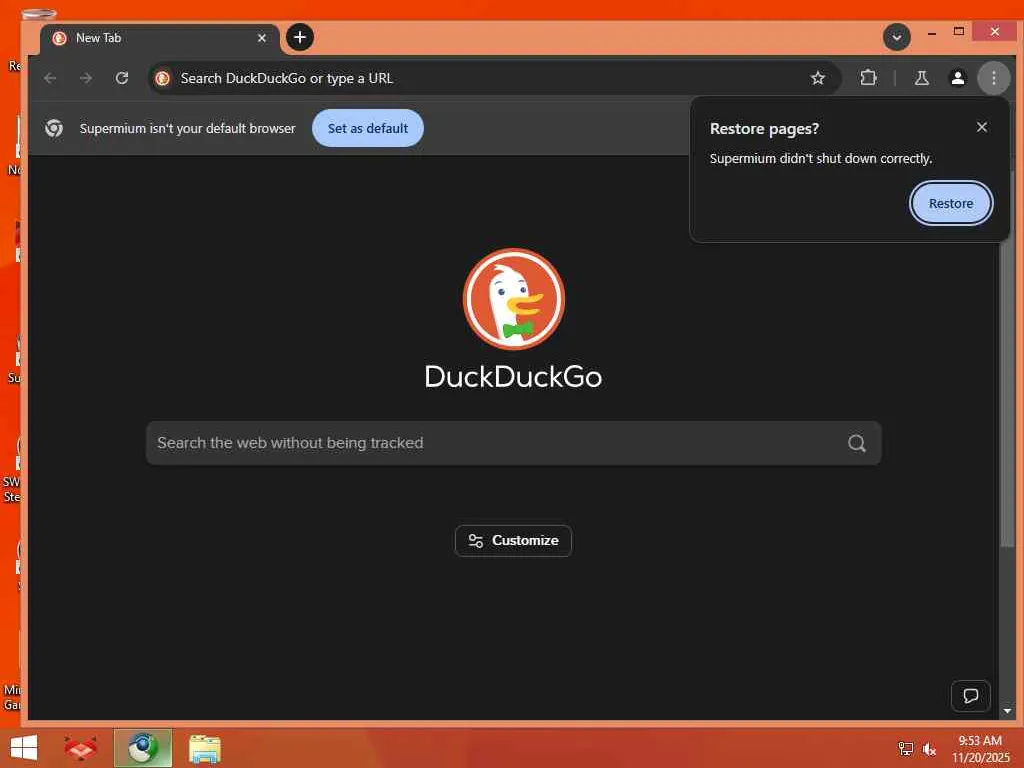The width and height of the screenshot is (1024, 768).
Task: Open the feedback chat bubble icon
Action: point(970,696)
